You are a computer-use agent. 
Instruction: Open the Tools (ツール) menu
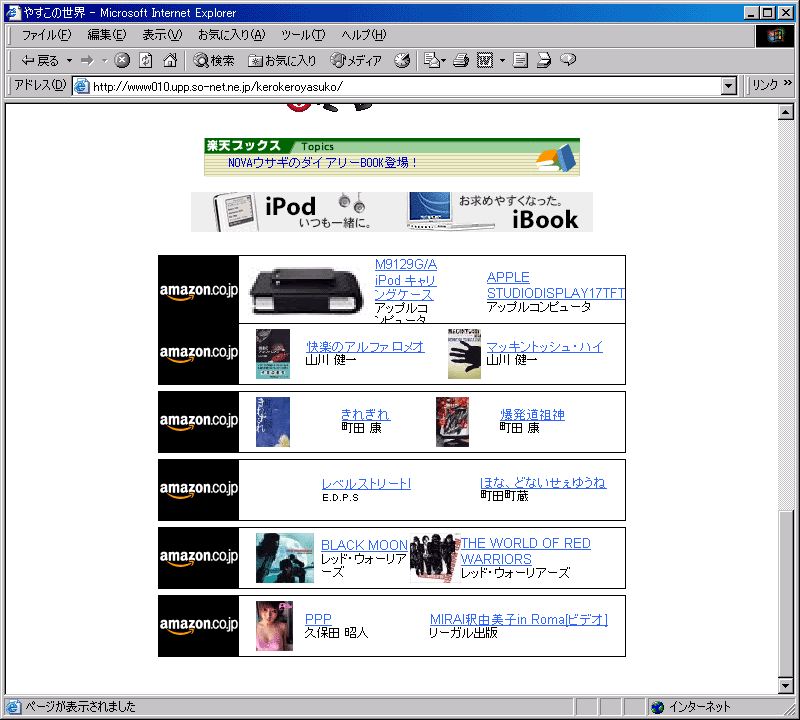pyautogui.click(x=303, y=35)
